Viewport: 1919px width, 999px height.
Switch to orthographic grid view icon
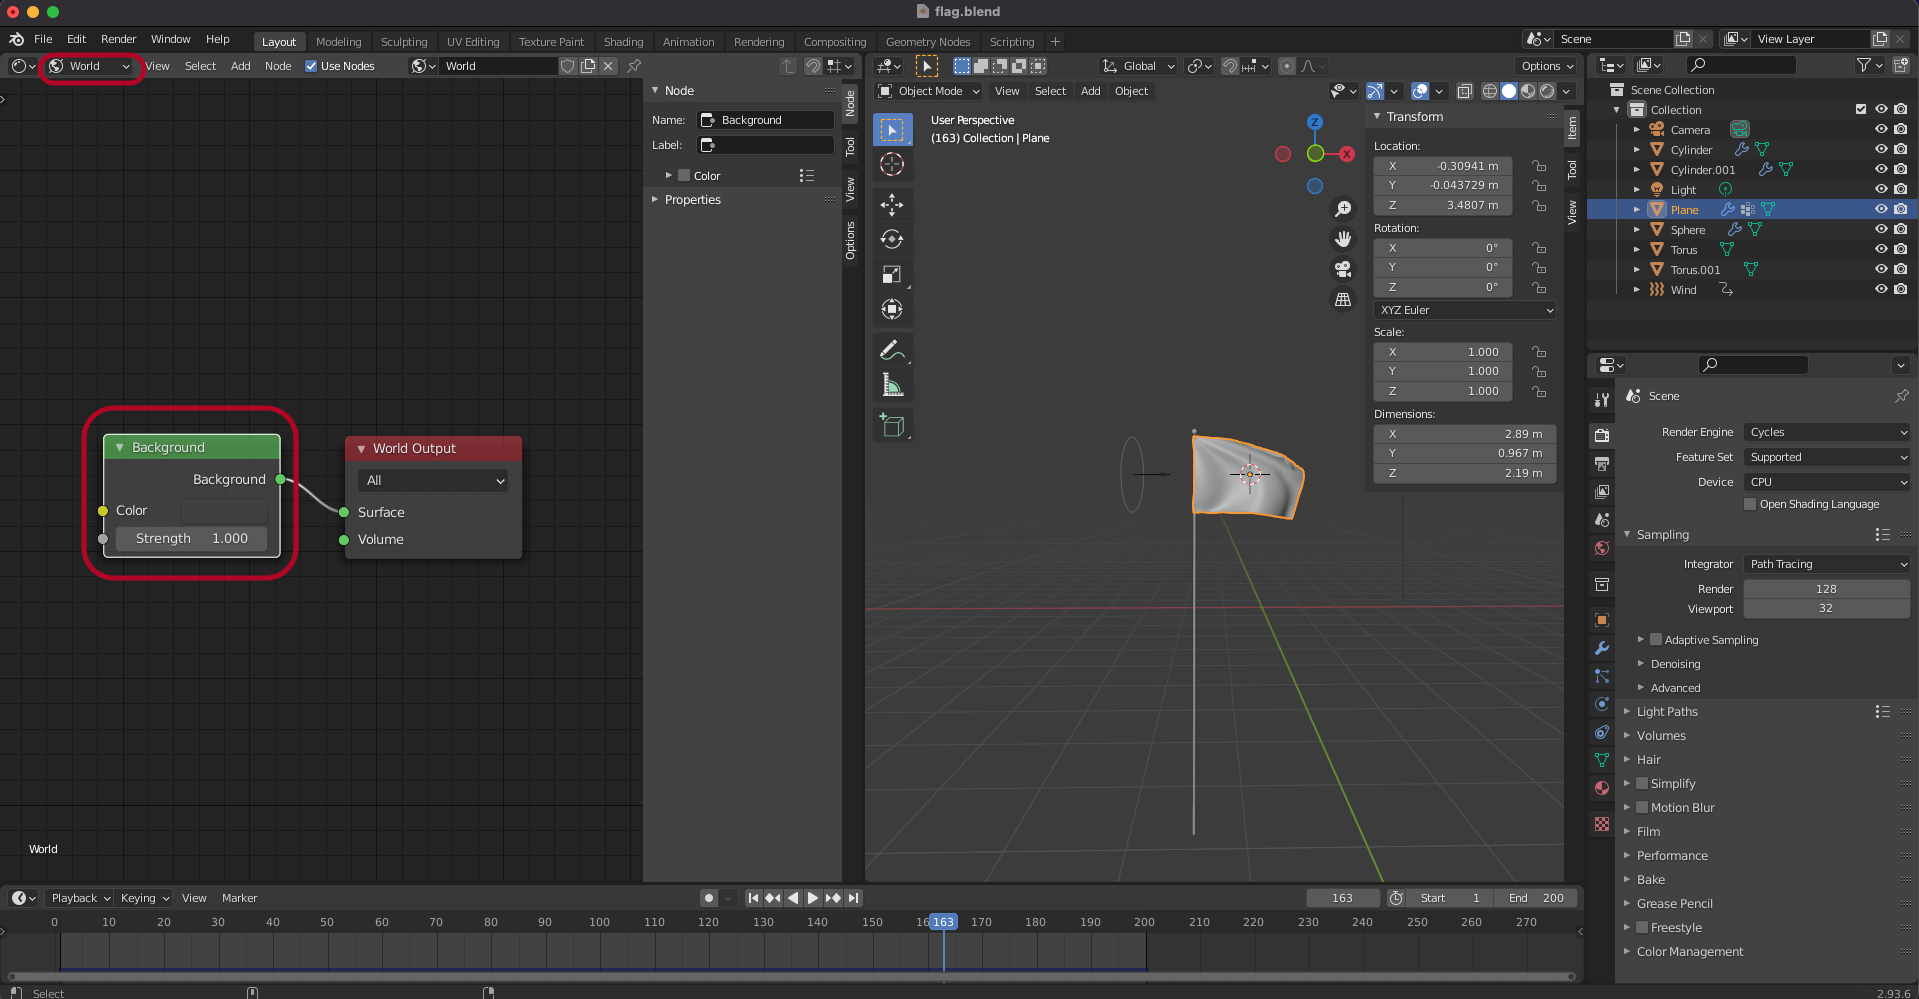(1343, 300)
